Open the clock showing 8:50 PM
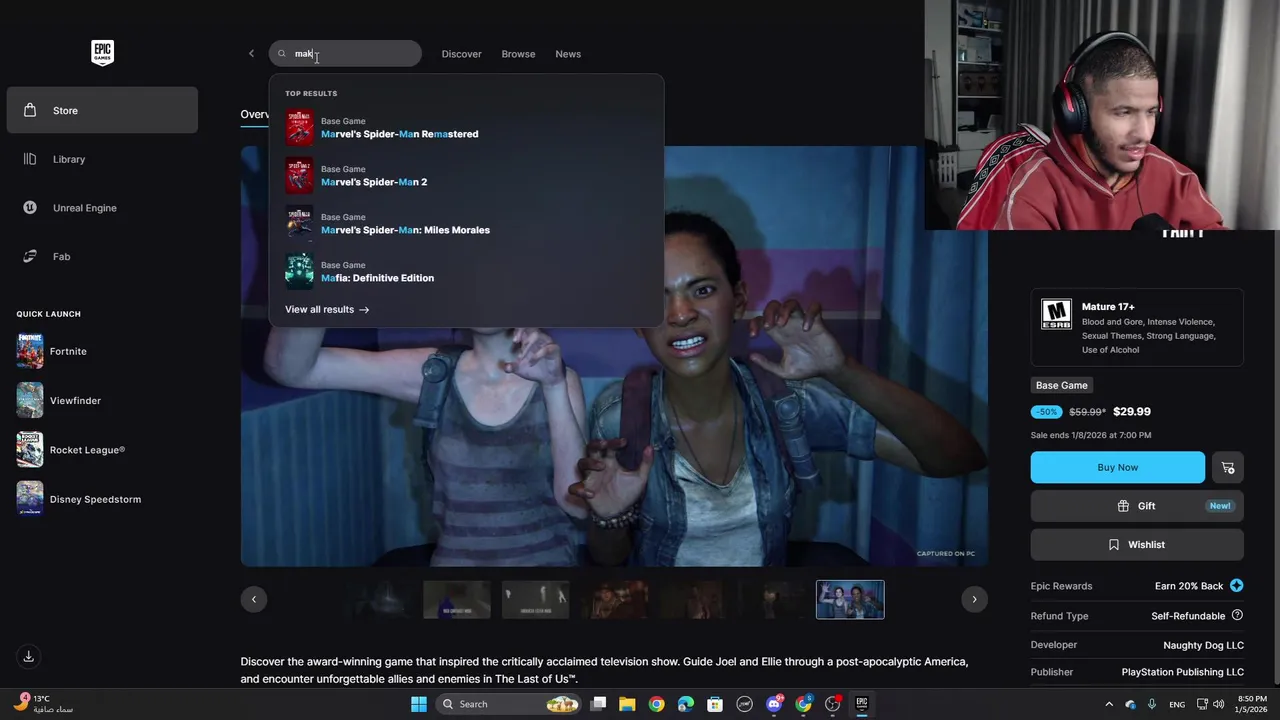Screen dimensions: 1280x720 [1252, 704]
